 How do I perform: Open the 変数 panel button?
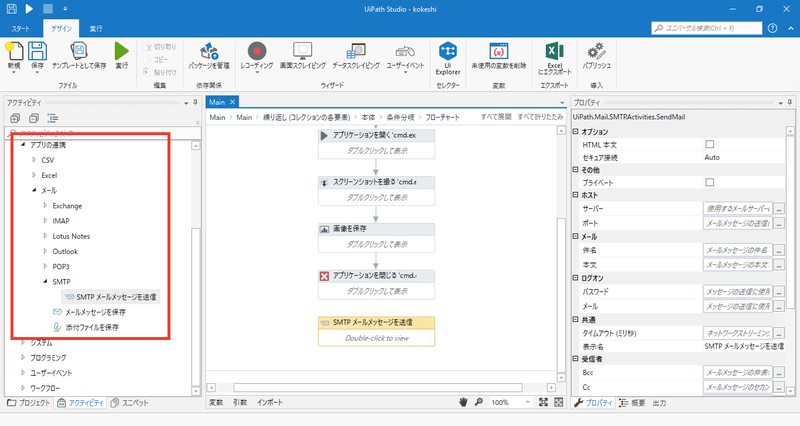(x=216, y=402)
